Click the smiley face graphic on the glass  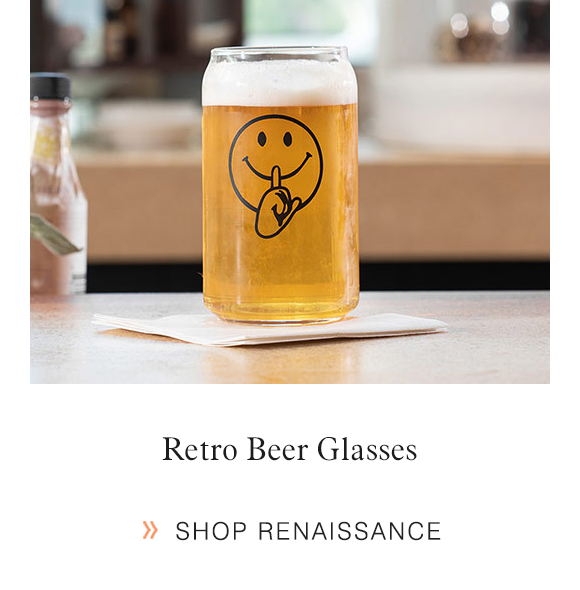[x=276, y=164]
